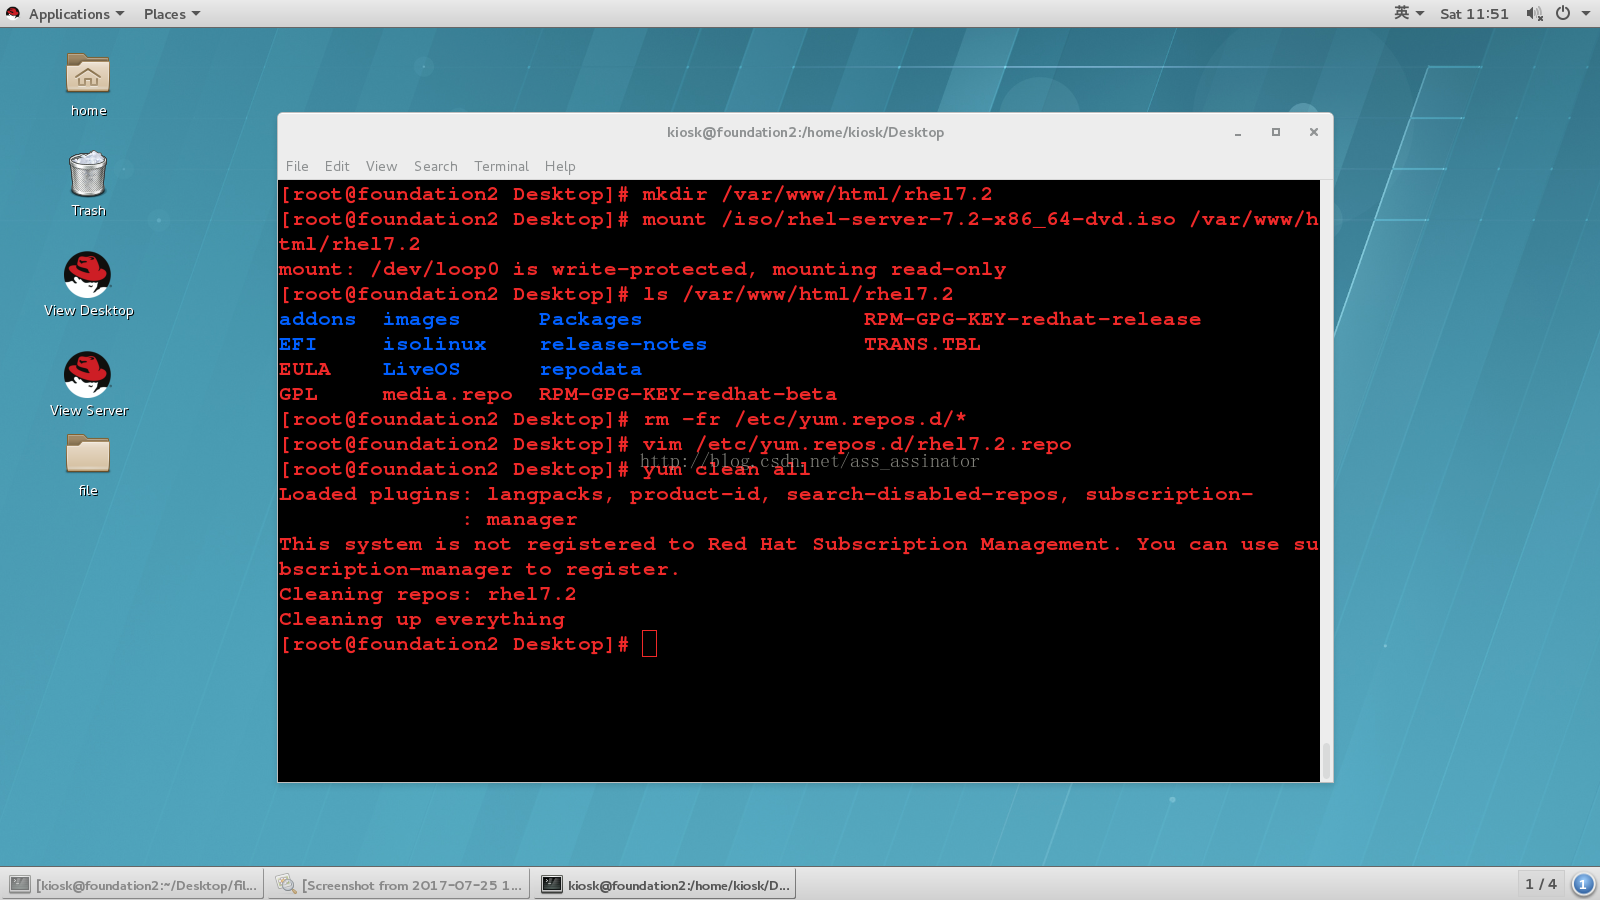This screenshot has width=1600, height=900.
Task: Open the file folder on desktop
Action: (x=88, y=454)
